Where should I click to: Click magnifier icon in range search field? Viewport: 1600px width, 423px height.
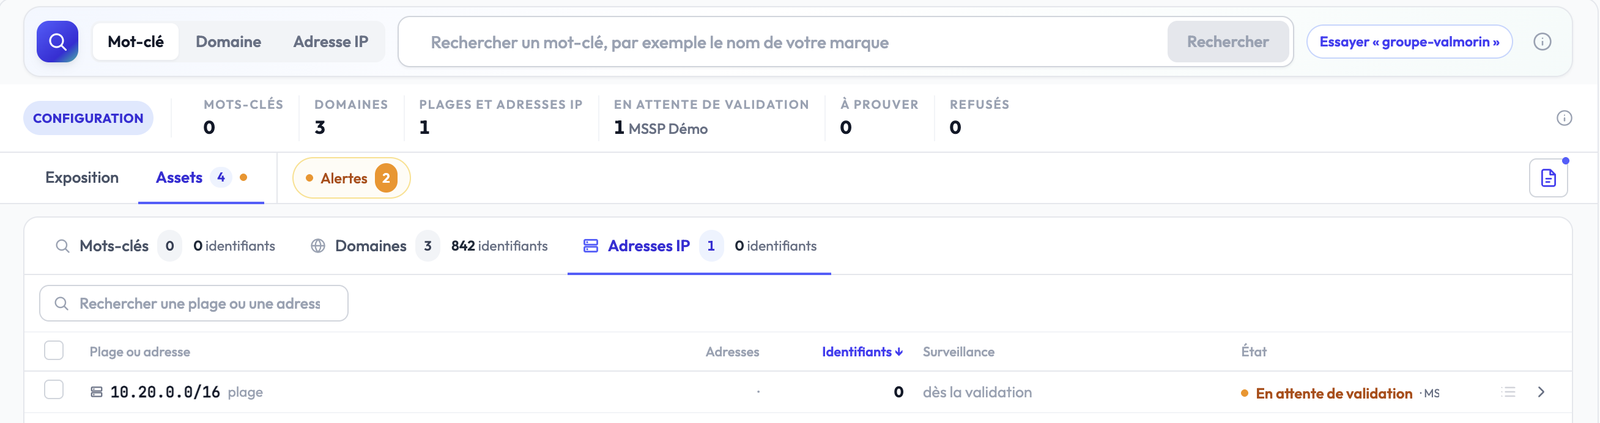[61, 303]
